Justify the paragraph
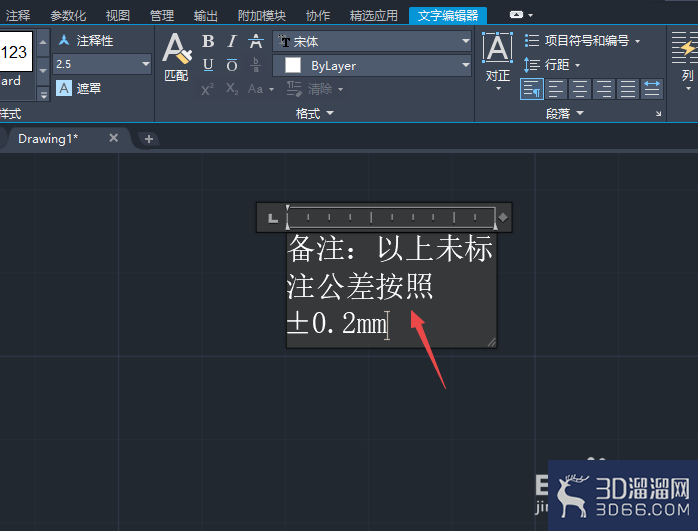Screen dimensions: 698x531 tap(628, 89)
